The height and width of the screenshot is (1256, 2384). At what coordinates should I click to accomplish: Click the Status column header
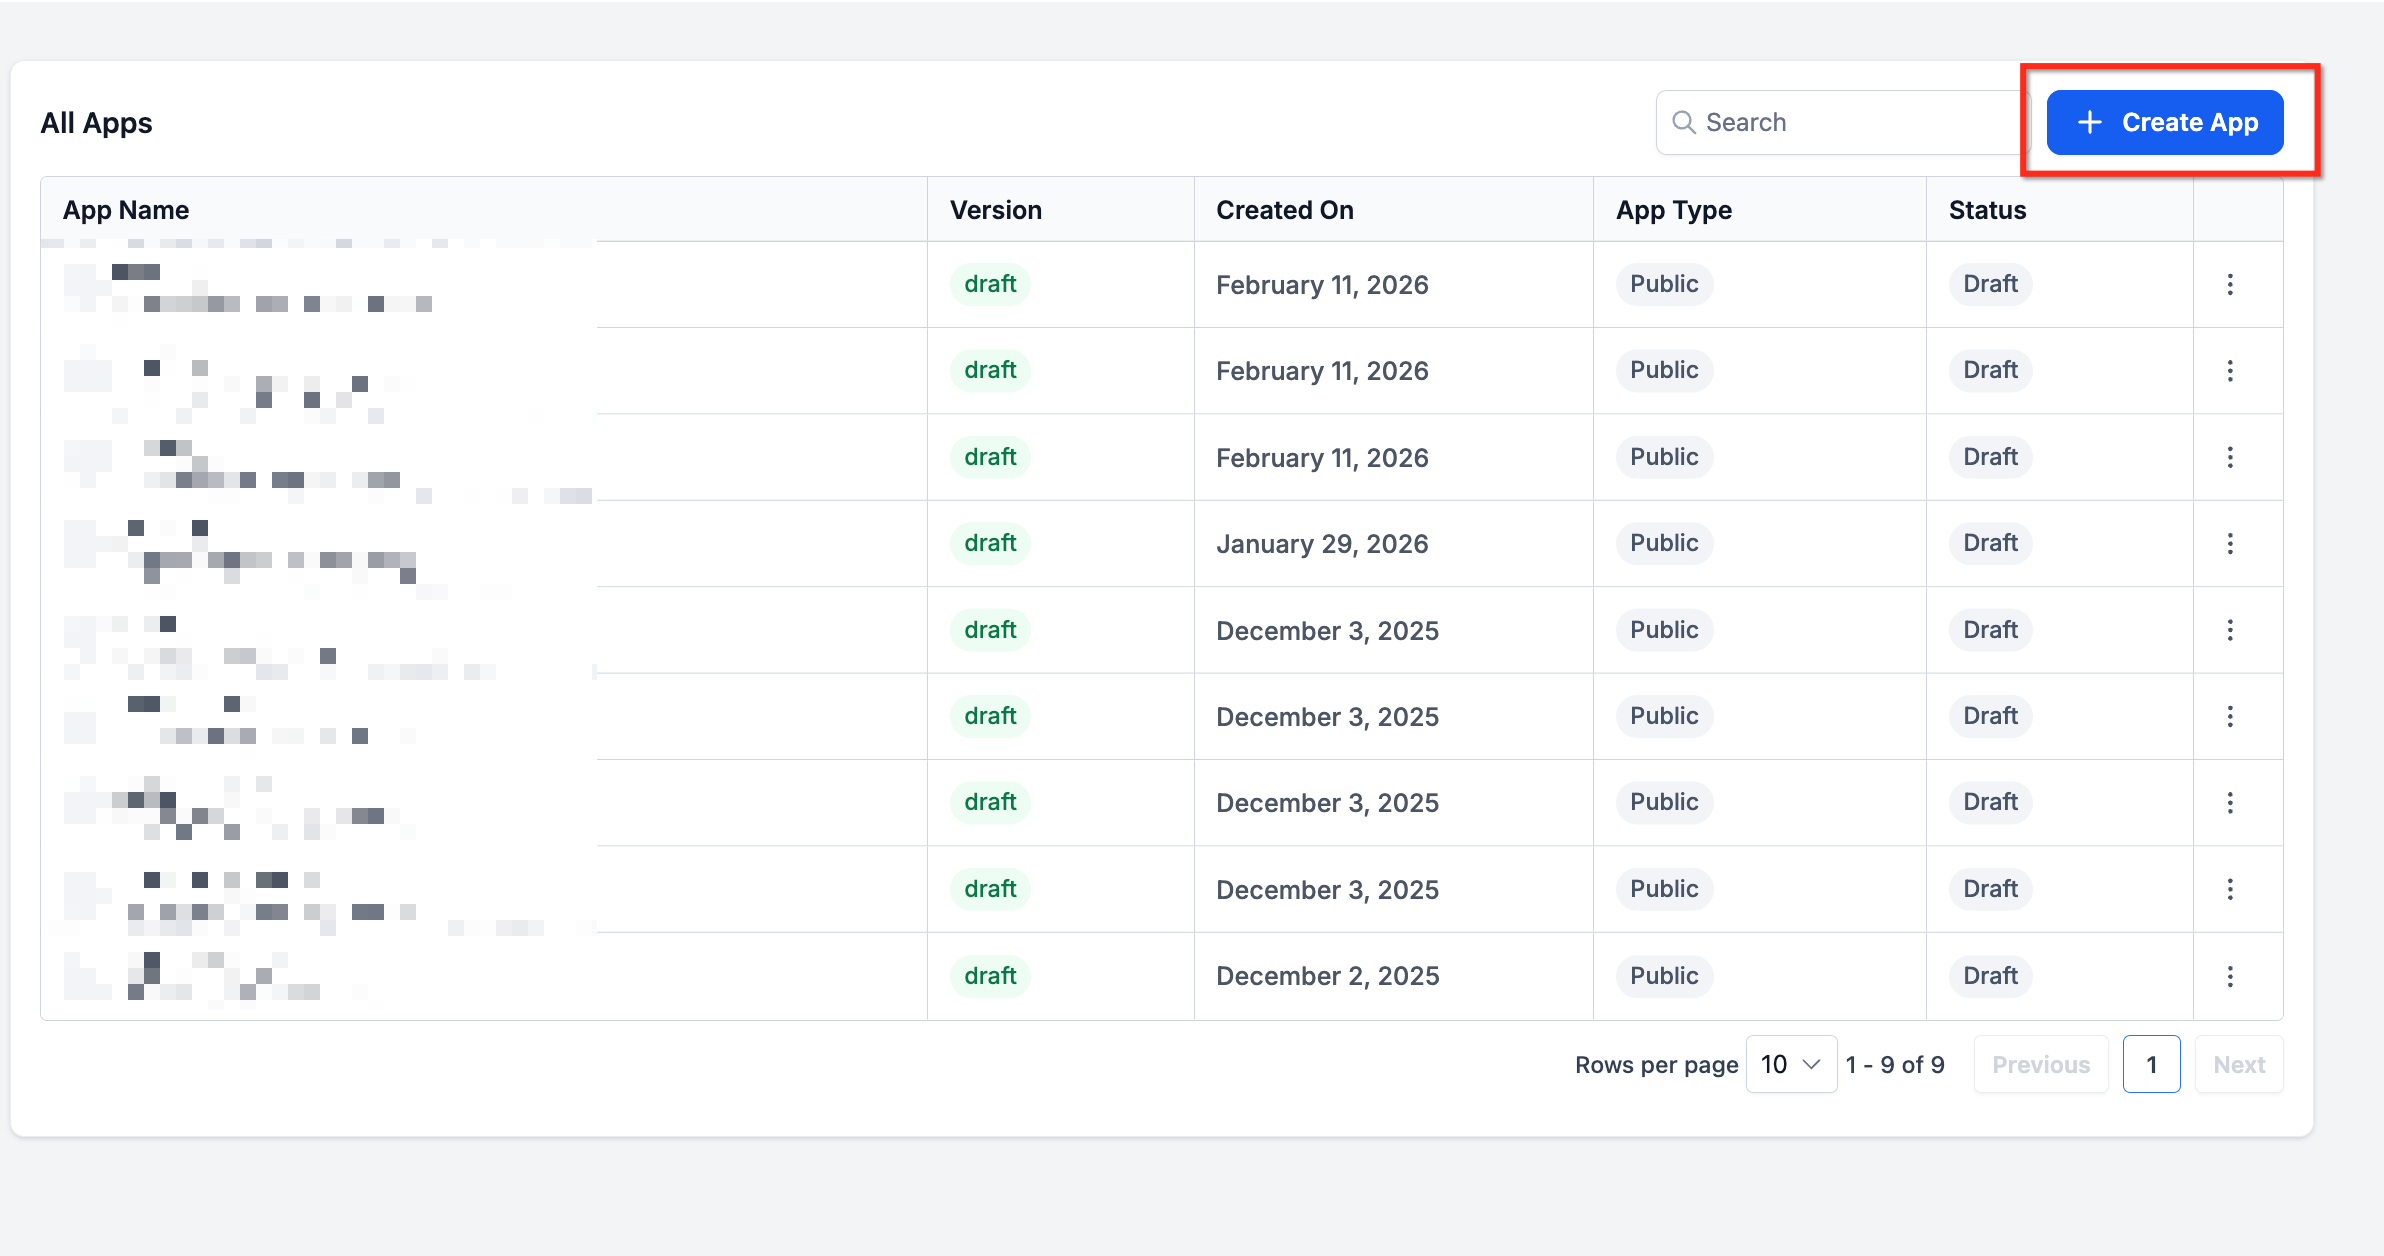(1986, 210)
